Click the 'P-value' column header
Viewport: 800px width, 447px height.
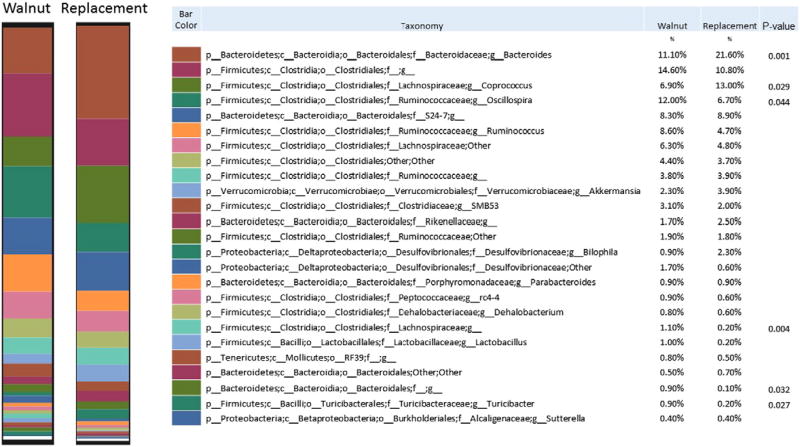pyautogui.click(x=779, y=26)
